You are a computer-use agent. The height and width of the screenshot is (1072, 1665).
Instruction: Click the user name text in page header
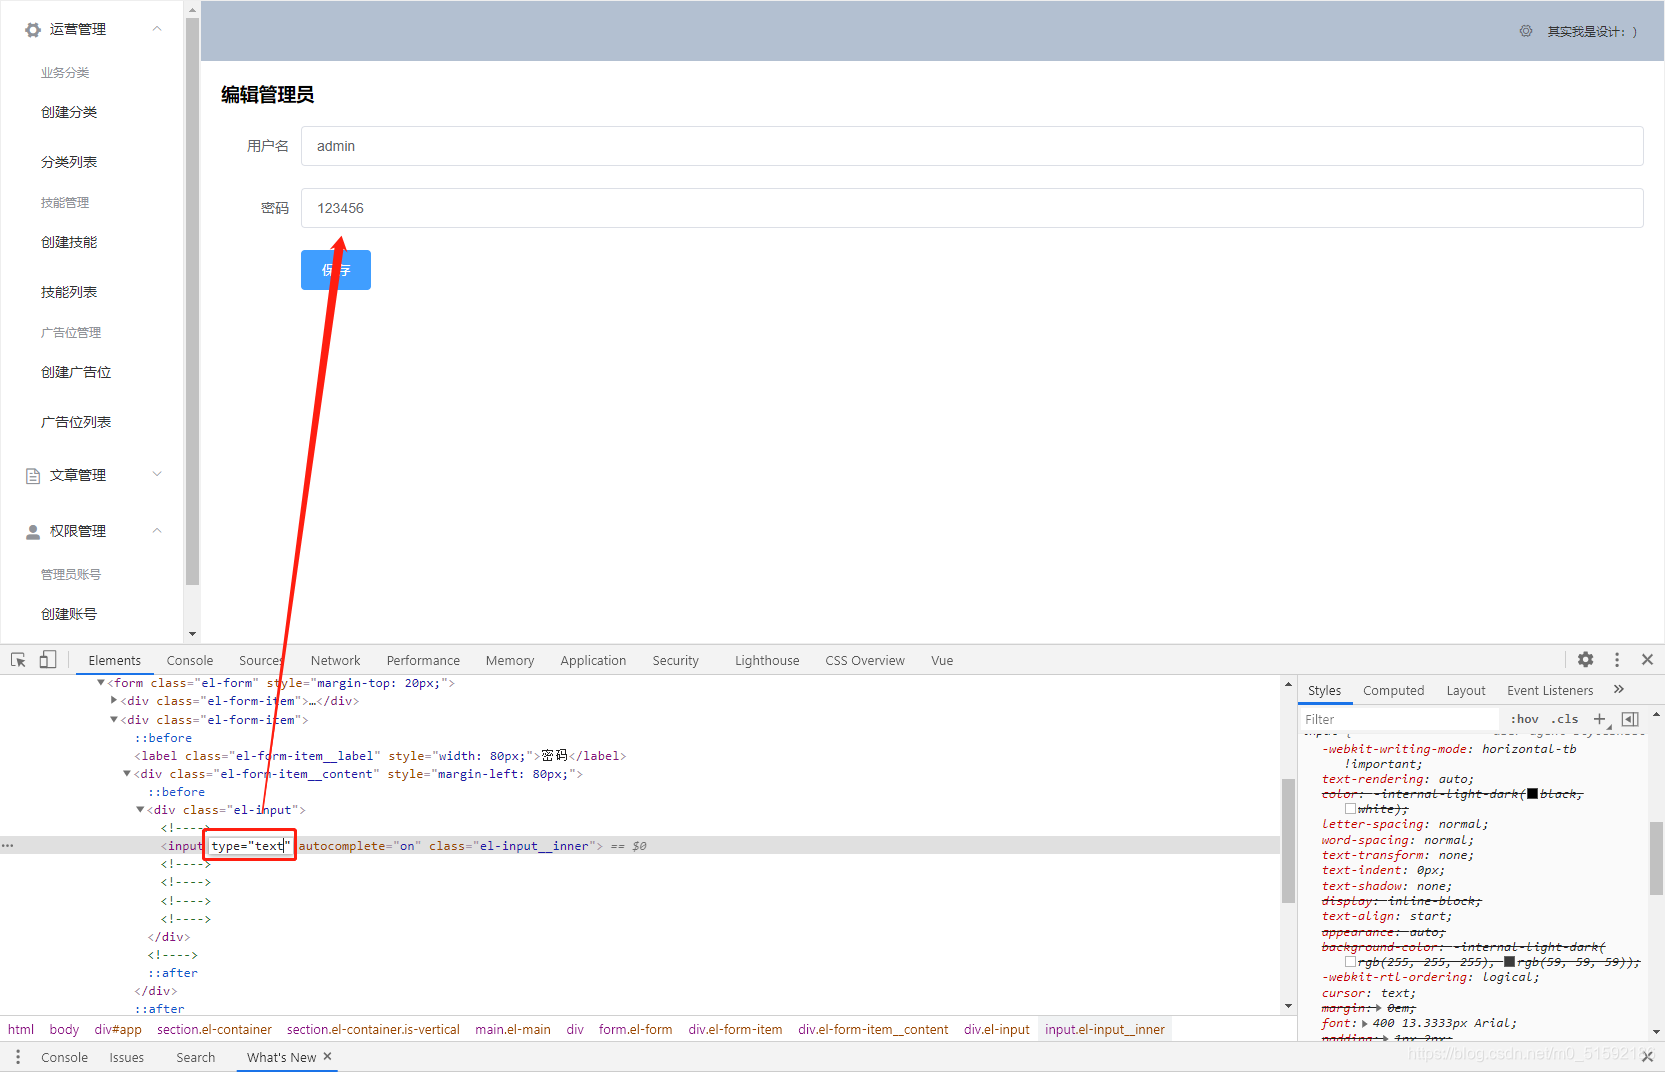click(x=1592, y=32)
